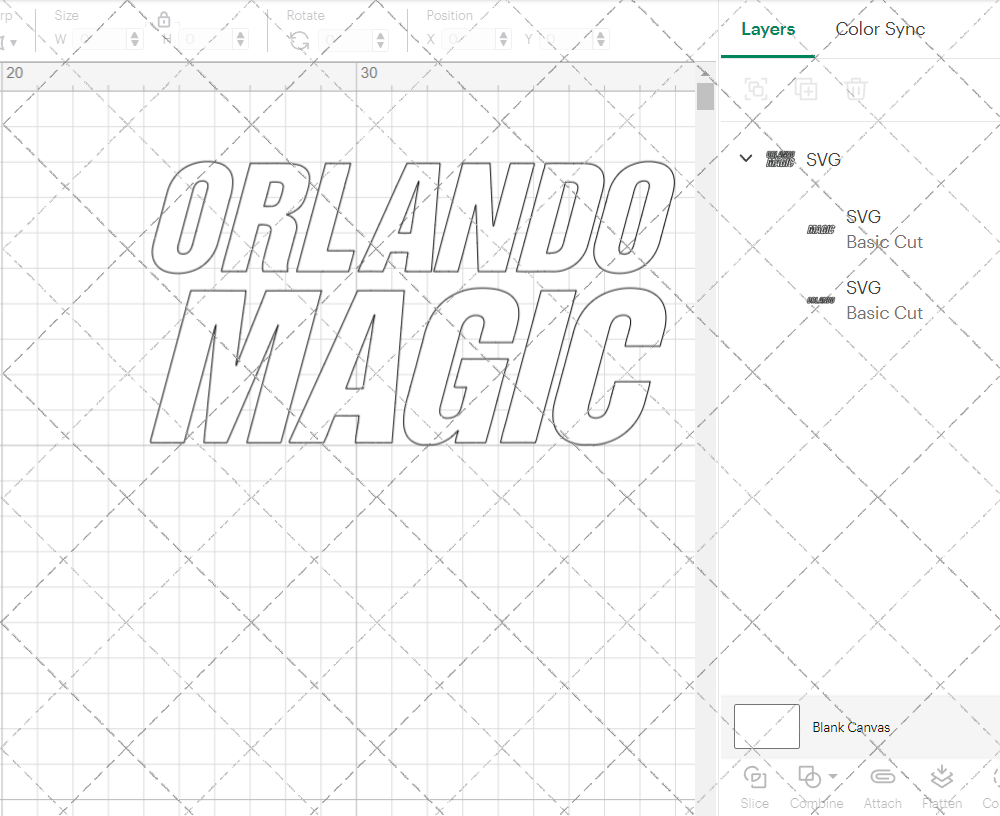The width and height of the screenshot is (1000, 816).
Task: Click the Rotate angle input field
Action: pyautogui.click(x=346, y=40)
